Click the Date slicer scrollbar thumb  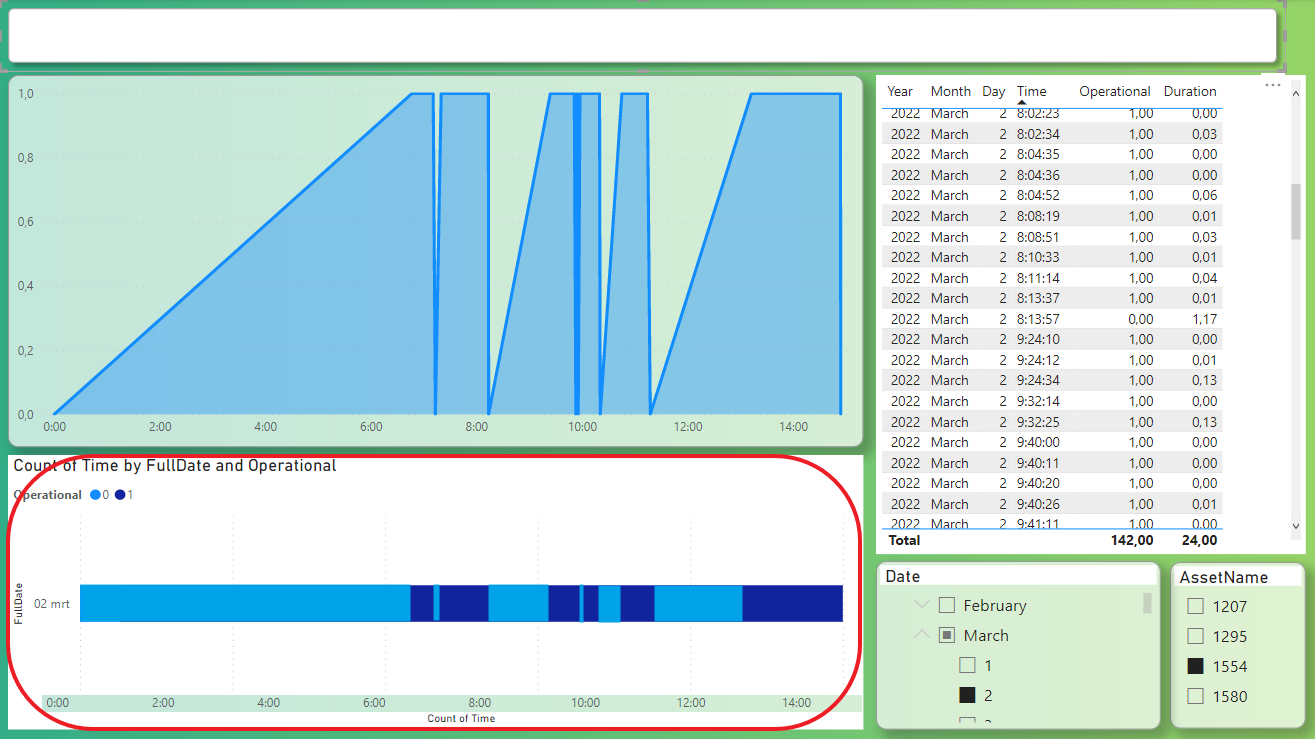point(1147,602)
